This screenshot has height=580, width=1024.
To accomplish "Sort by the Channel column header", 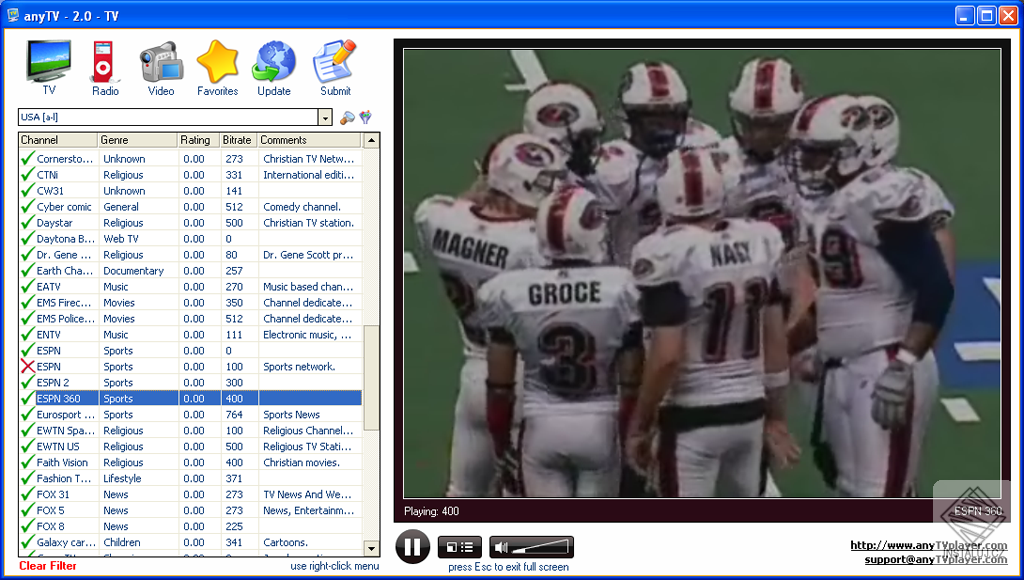I will (x=58, y=140).
